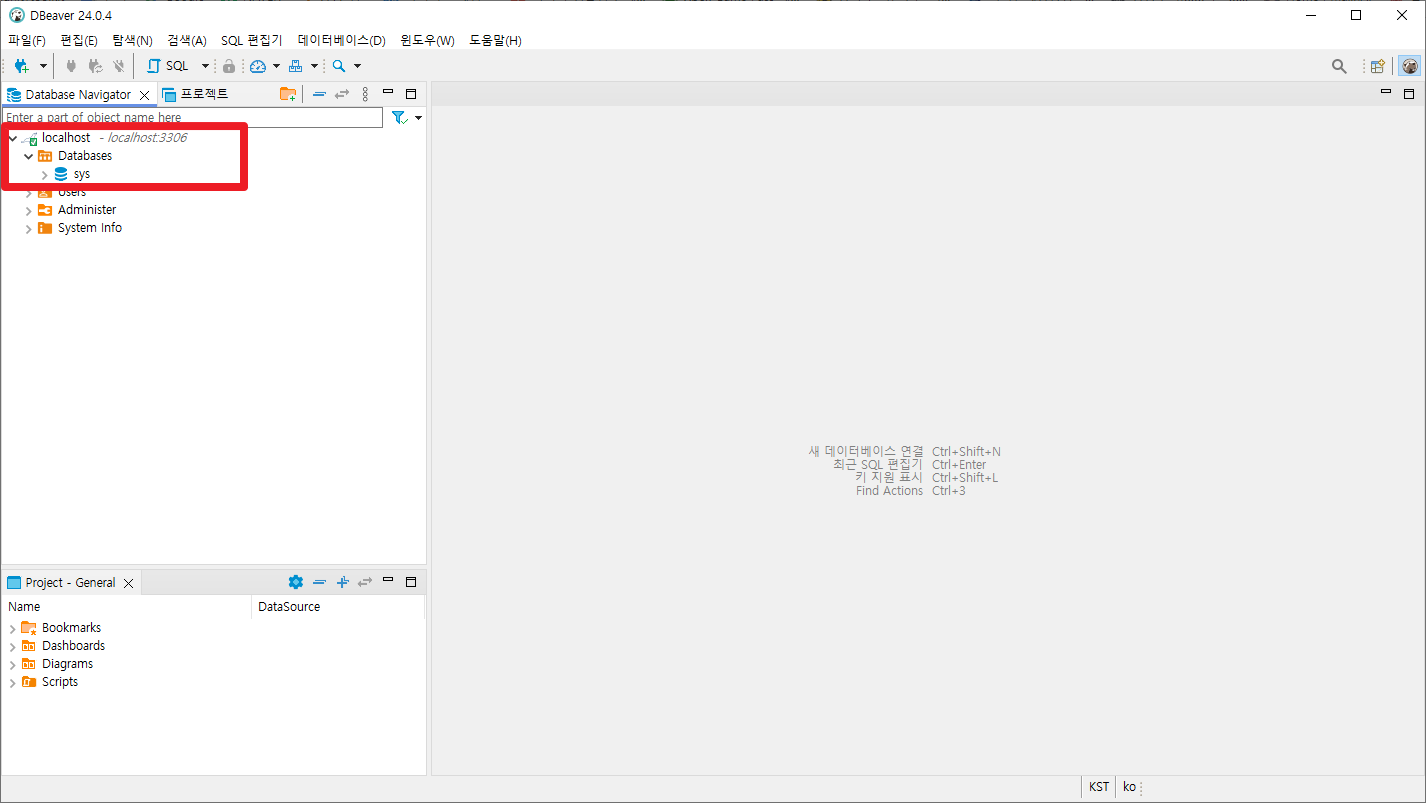This screenshot has height=803, width=1426.
Task: Collapse the localhost connection node
Action: 13,138
